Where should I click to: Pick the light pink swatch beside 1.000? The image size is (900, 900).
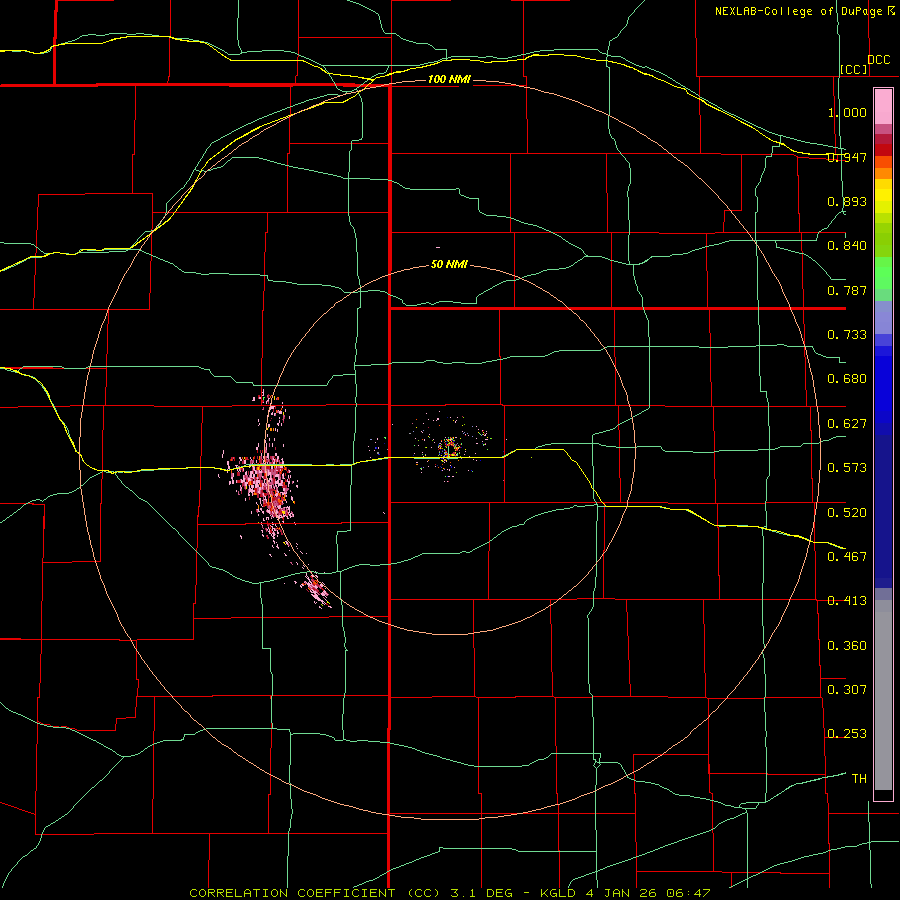(x=883, y=107)
